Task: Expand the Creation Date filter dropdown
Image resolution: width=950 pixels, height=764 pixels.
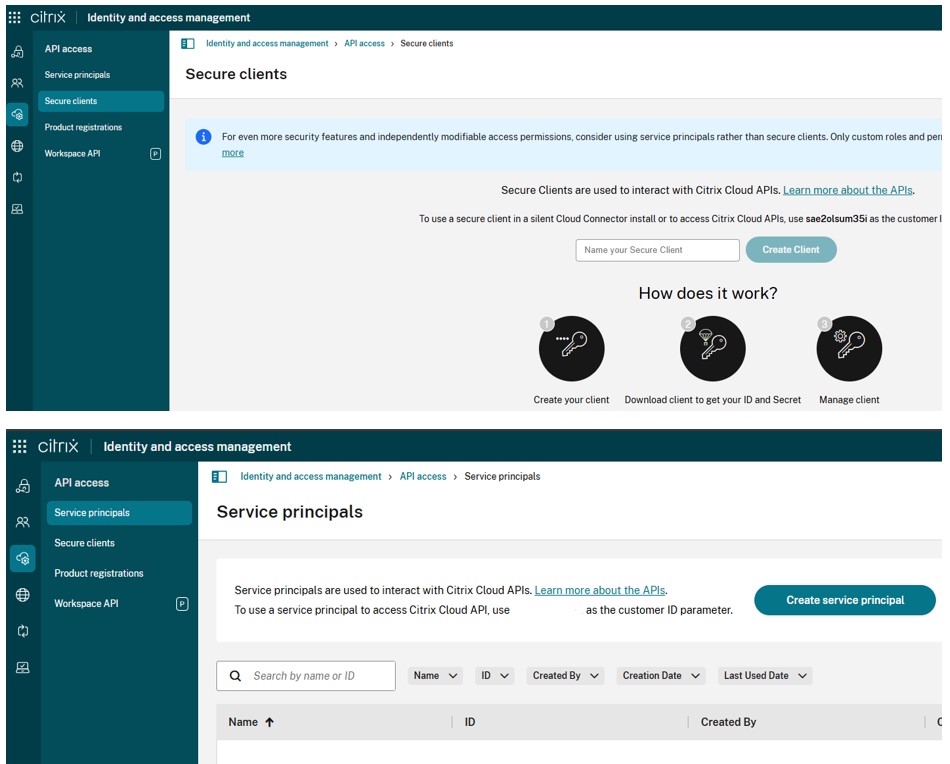Action: [661, 676]
